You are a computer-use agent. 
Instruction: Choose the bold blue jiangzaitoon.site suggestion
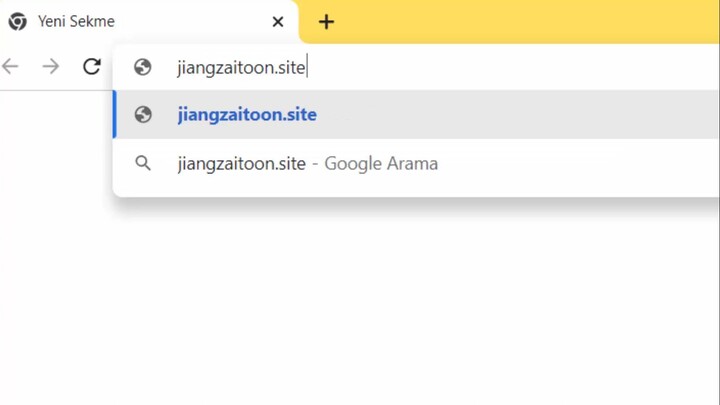[247, 114]
